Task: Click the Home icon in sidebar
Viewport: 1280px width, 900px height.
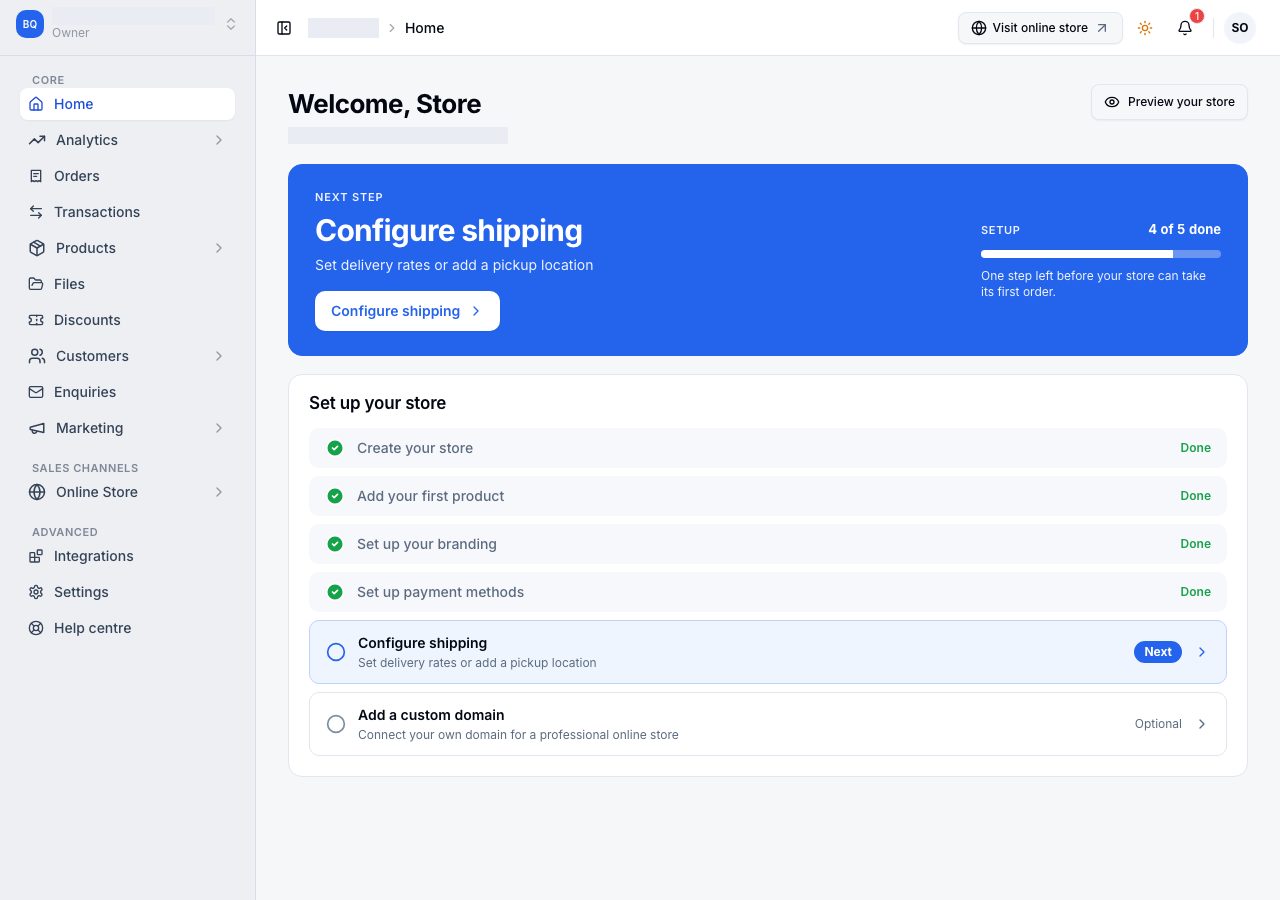Action: [x=36, y=104]
